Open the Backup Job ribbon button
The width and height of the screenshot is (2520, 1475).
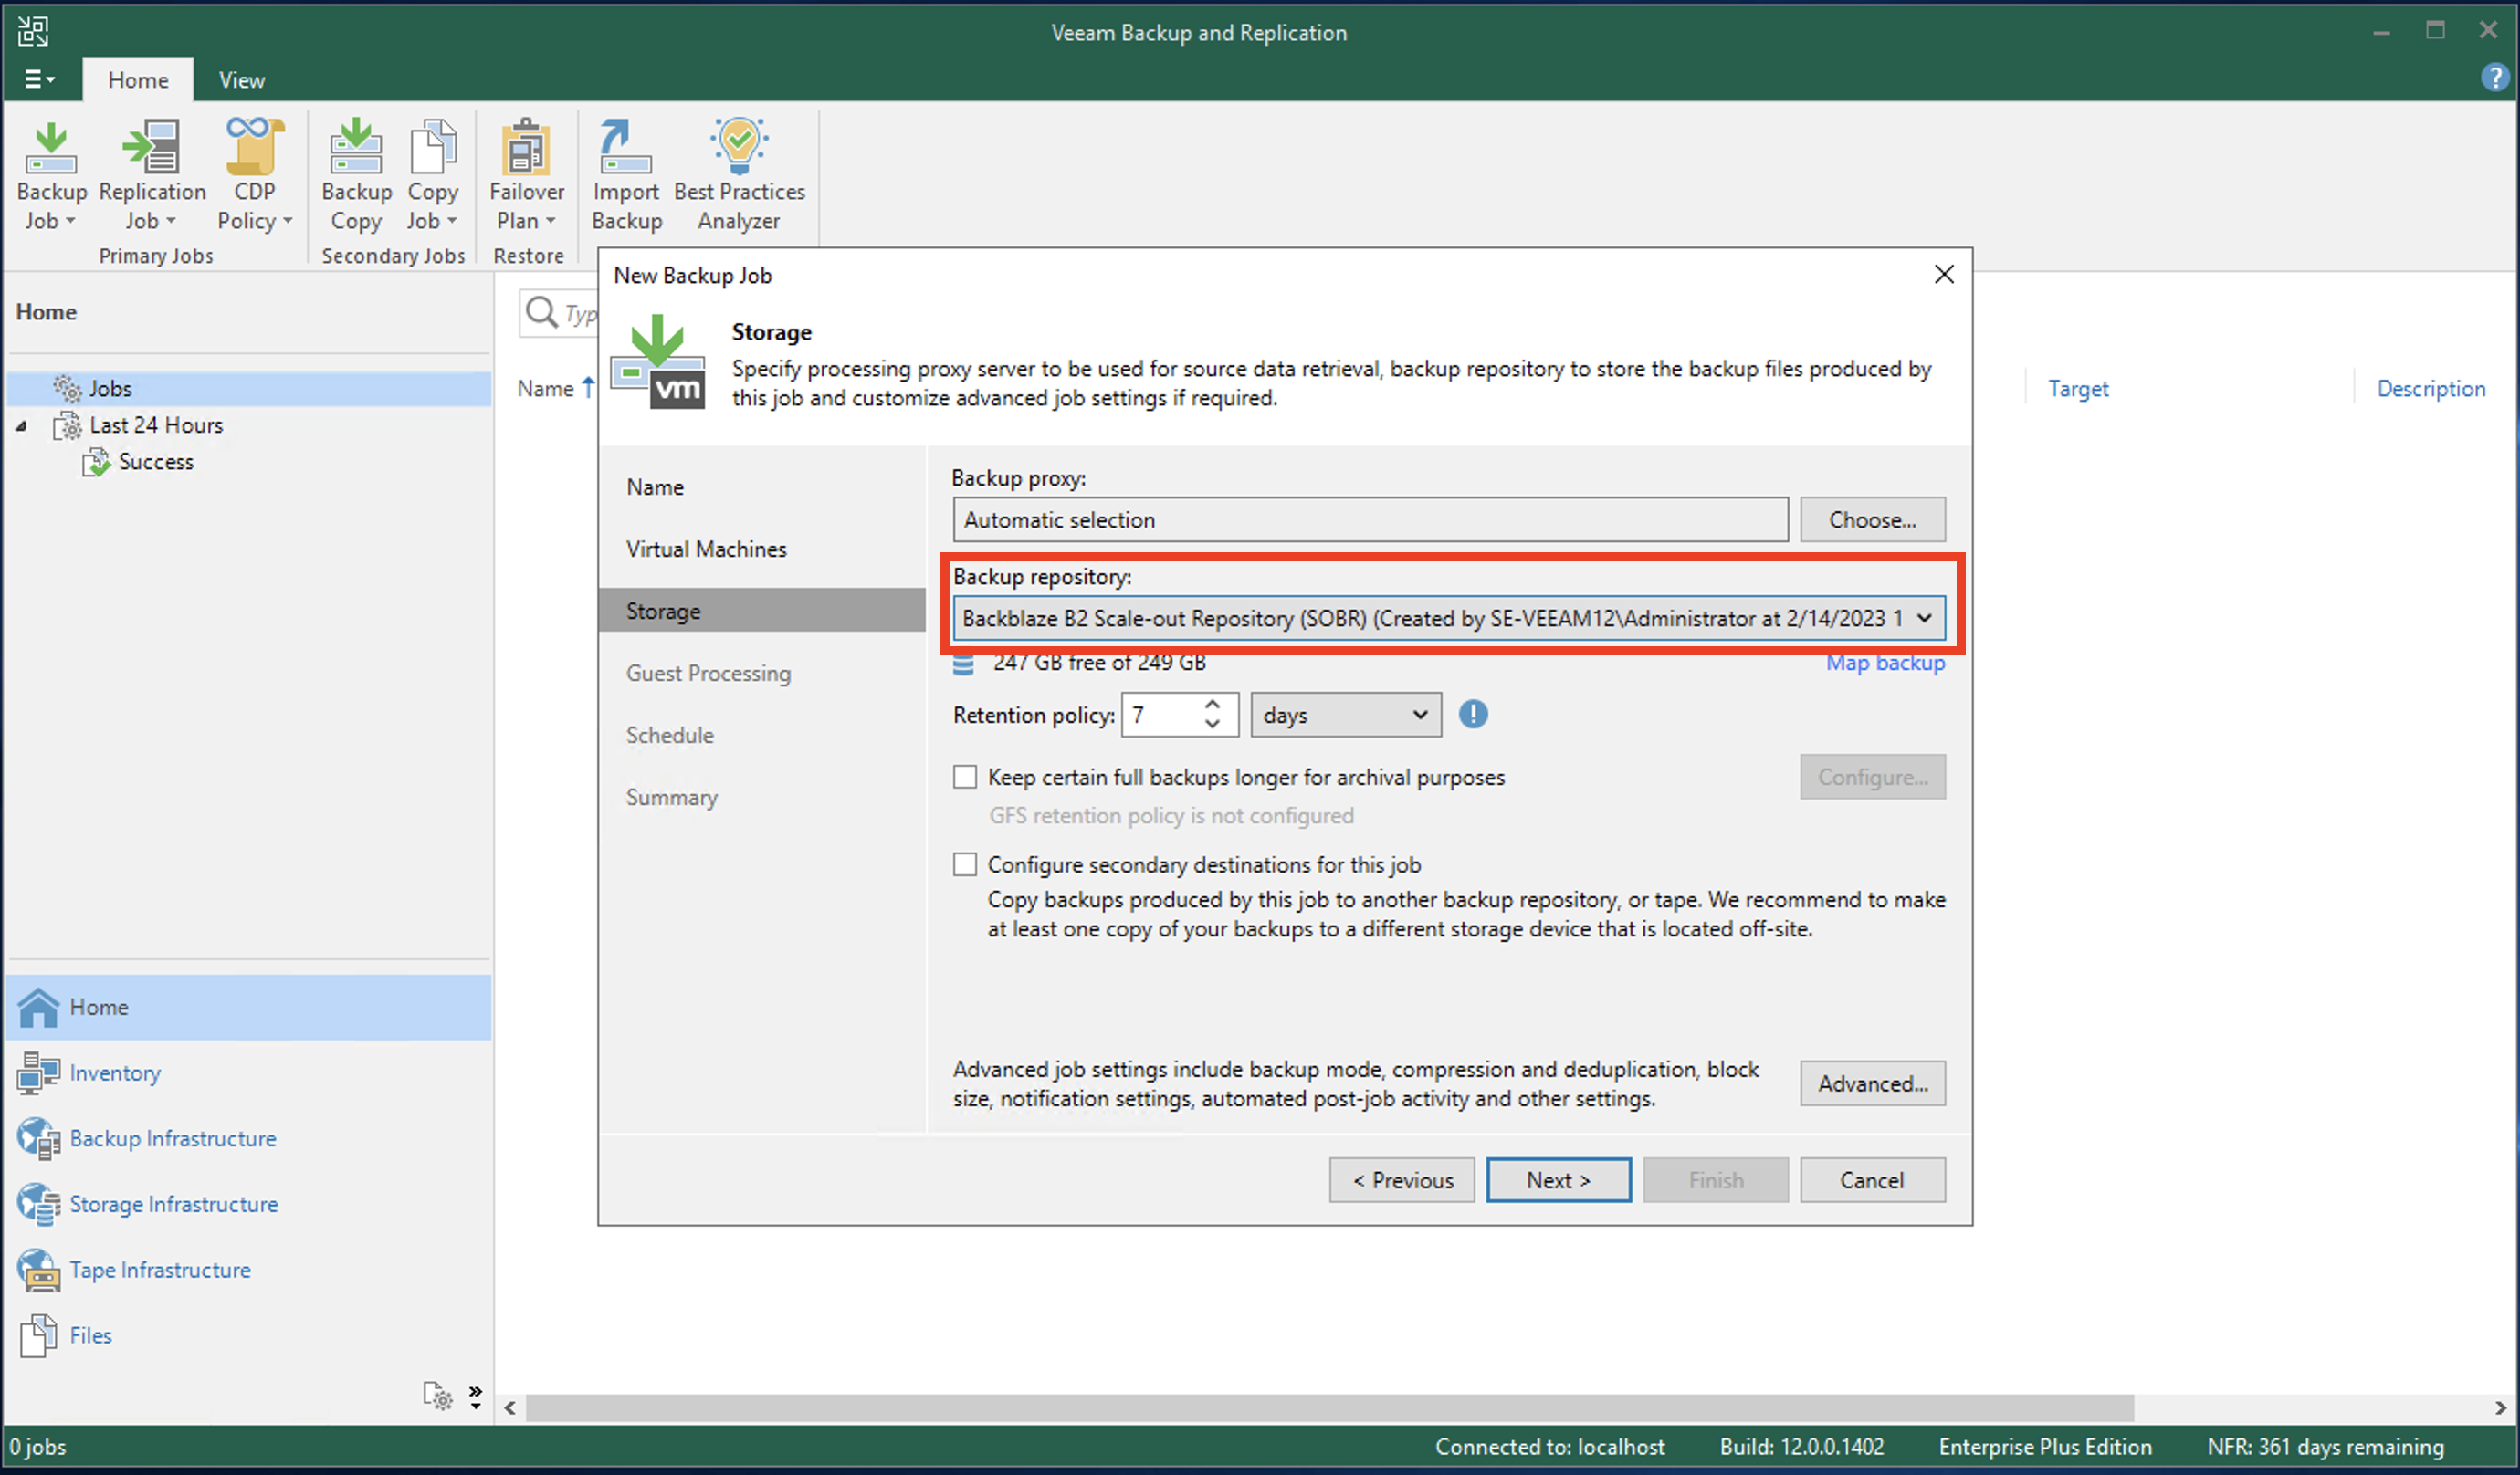coord(51,176)
